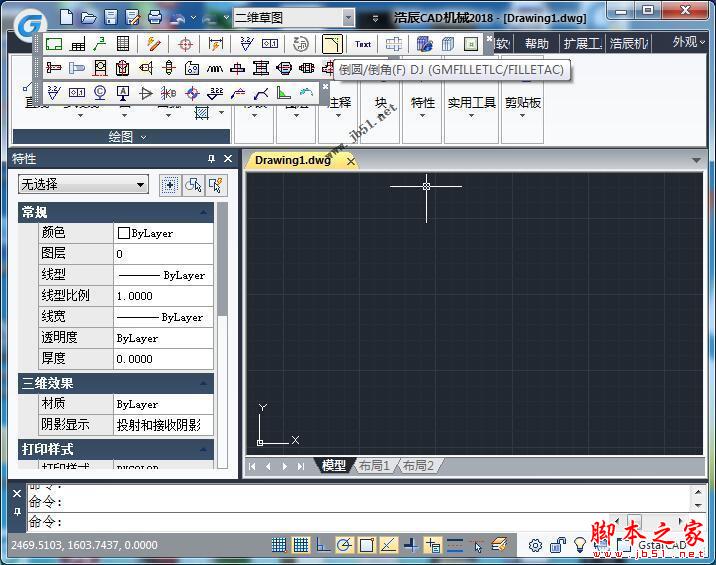Image resolution: width=716 pixels, height=565 pixels.
Task: Collapse the 常规 properties section
Action: (204, 212)
